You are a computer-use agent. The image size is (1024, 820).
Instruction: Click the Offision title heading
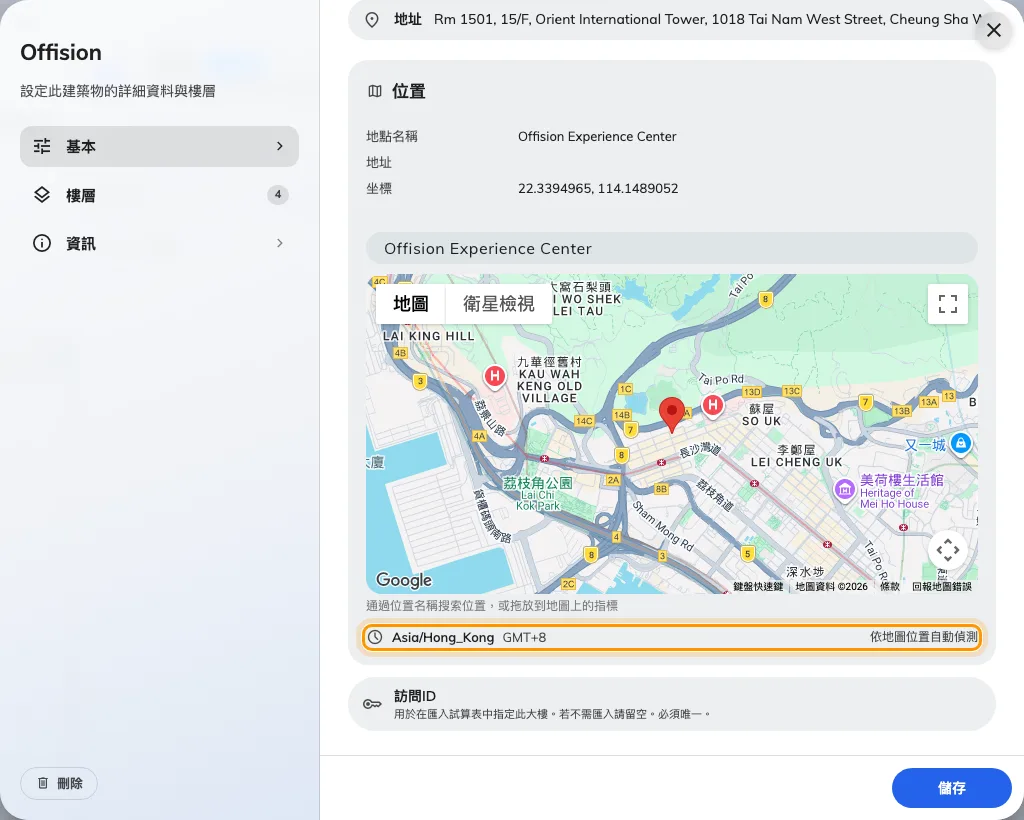tap(61, 52)
